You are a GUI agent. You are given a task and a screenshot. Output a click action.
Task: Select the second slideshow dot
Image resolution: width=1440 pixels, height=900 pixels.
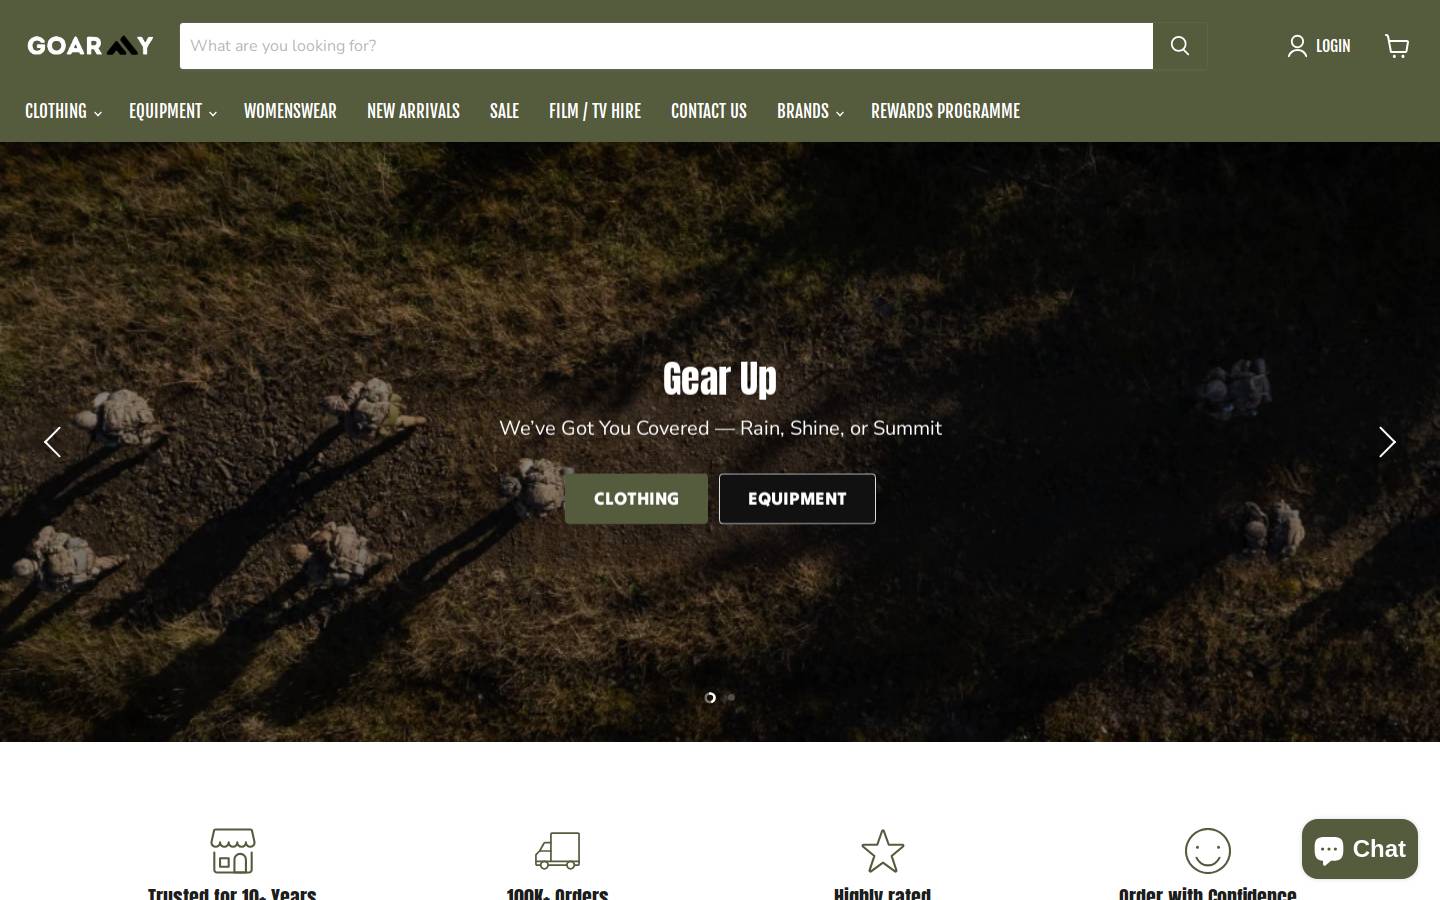731,697
